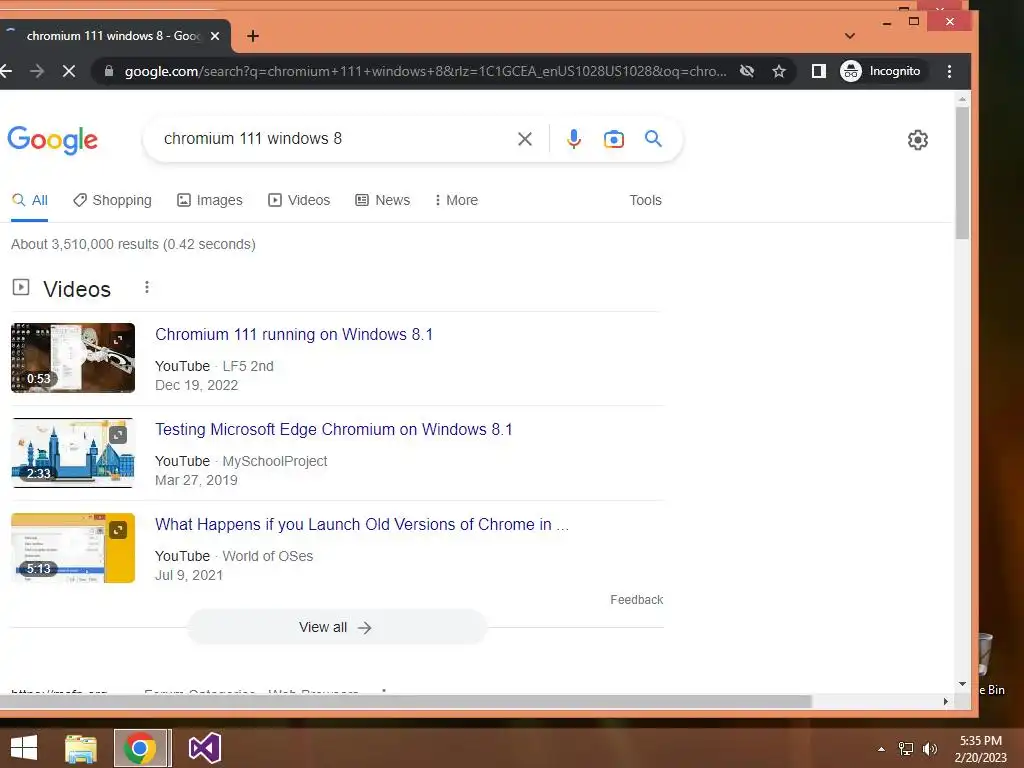The image size is (1024, 768).
Task: Open the Windows Start button
Action: (24, 748)
